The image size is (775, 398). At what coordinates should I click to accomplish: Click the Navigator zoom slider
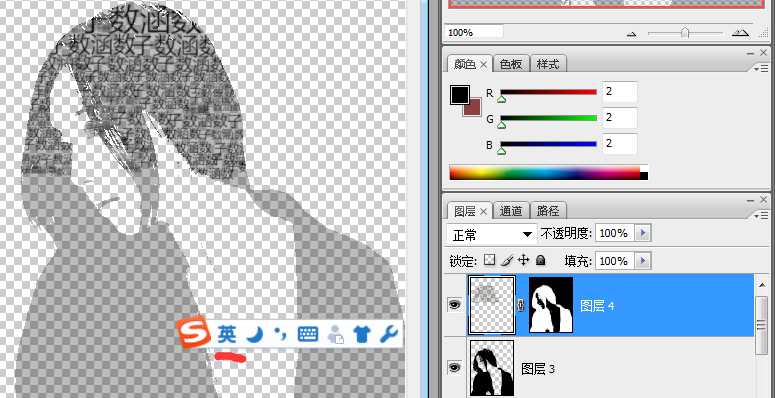tap(685, 33)
